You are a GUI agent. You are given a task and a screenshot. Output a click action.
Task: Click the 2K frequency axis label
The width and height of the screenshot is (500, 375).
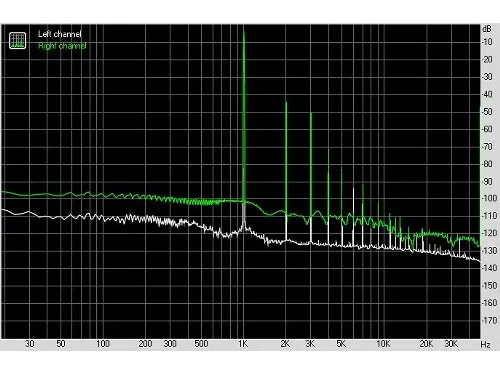(x=285, y=344)
